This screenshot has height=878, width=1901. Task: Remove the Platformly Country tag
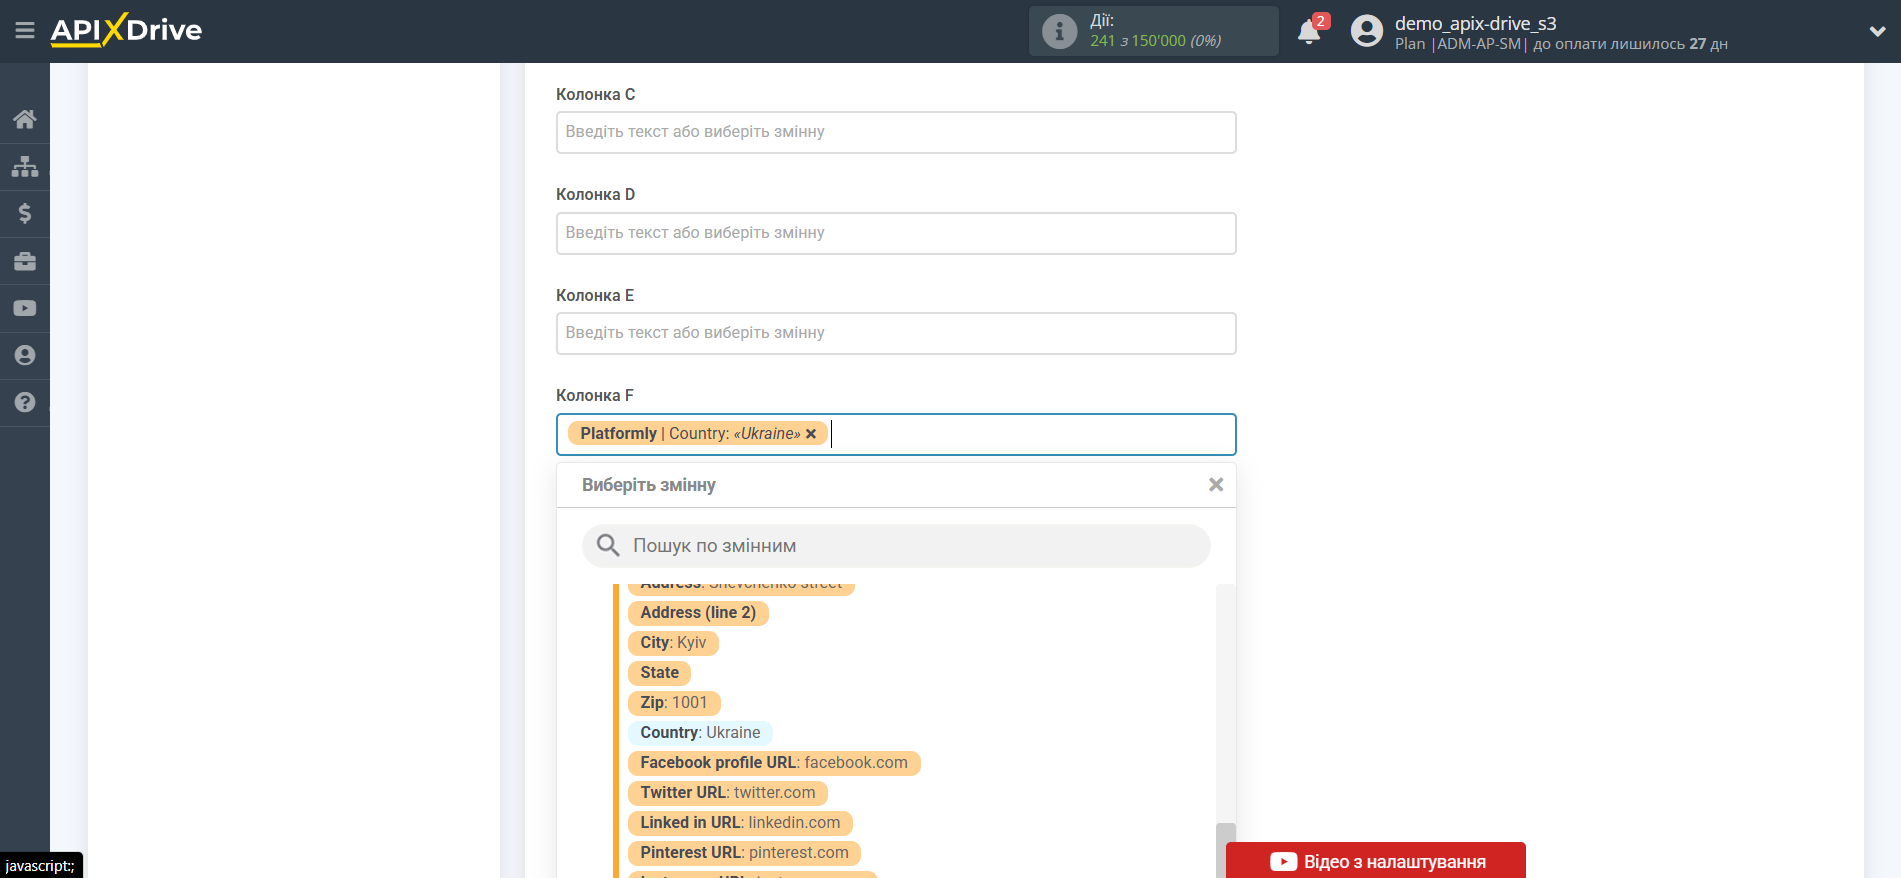pyautogui.click(x=811, y=434)
